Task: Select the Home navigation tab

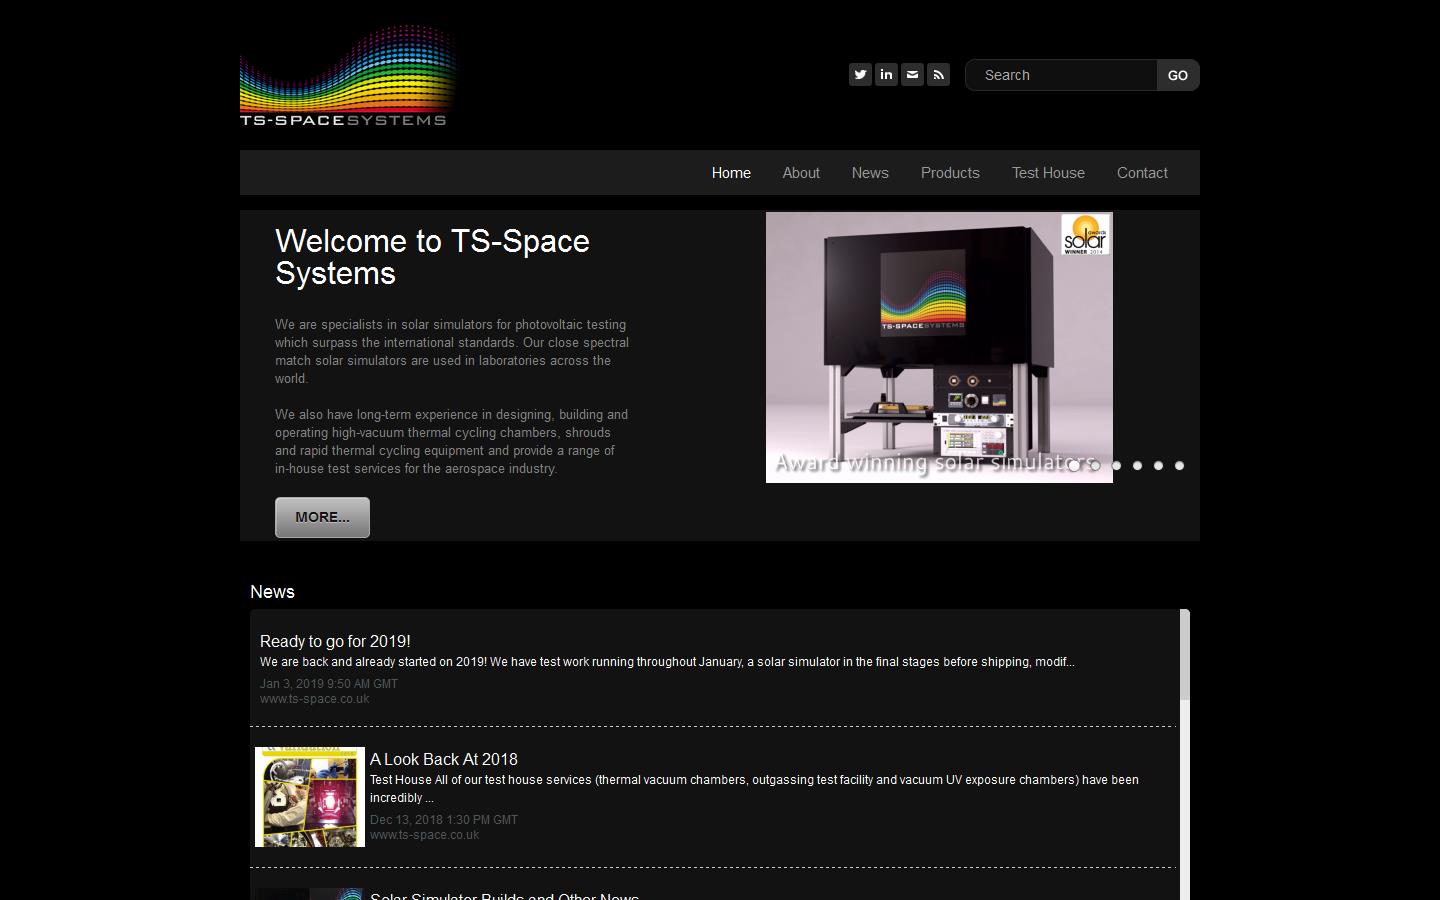Action: 730,172
